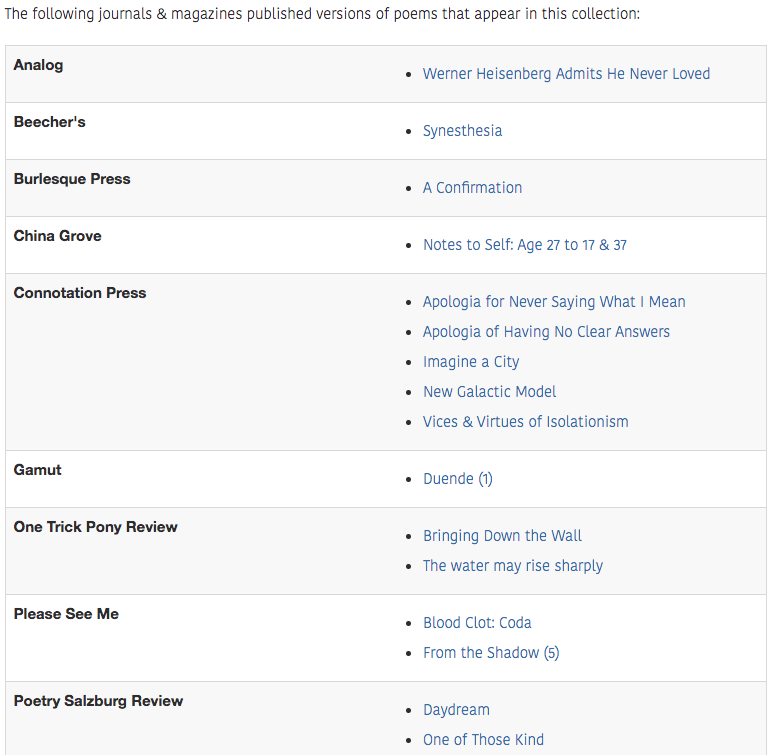This screenshot has height=755, width=772.
Task: Follow the Imagine a City link
Action: (471, 362)
